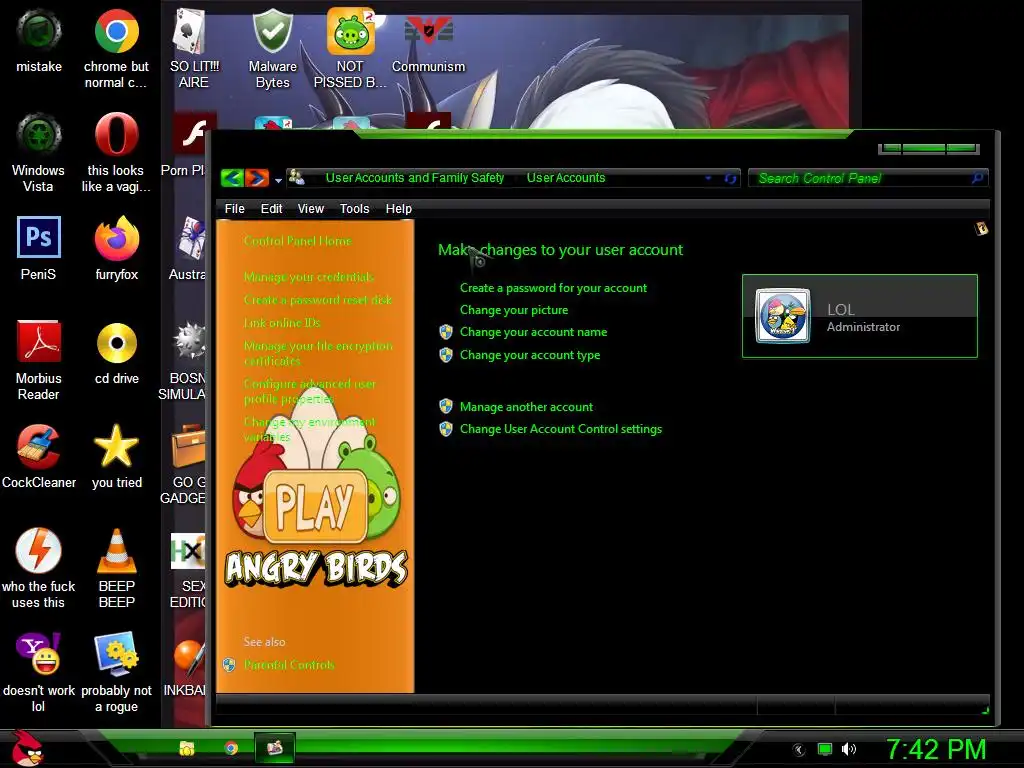Open Change your account type
Screen dimensions: 1024x768
pyautogui.click(x=530, y=355)
